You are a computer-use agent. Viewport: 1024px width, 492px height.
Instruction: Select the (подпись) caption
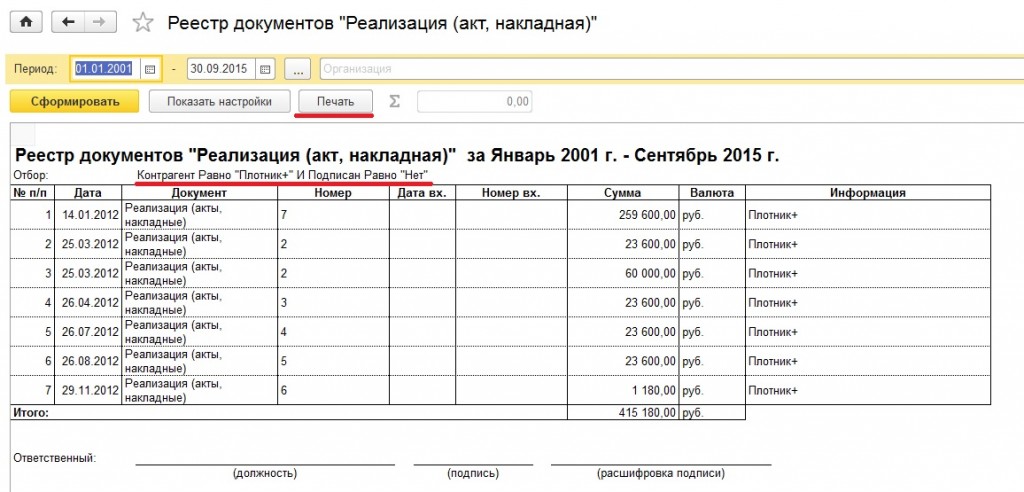[x=473, y=473]
